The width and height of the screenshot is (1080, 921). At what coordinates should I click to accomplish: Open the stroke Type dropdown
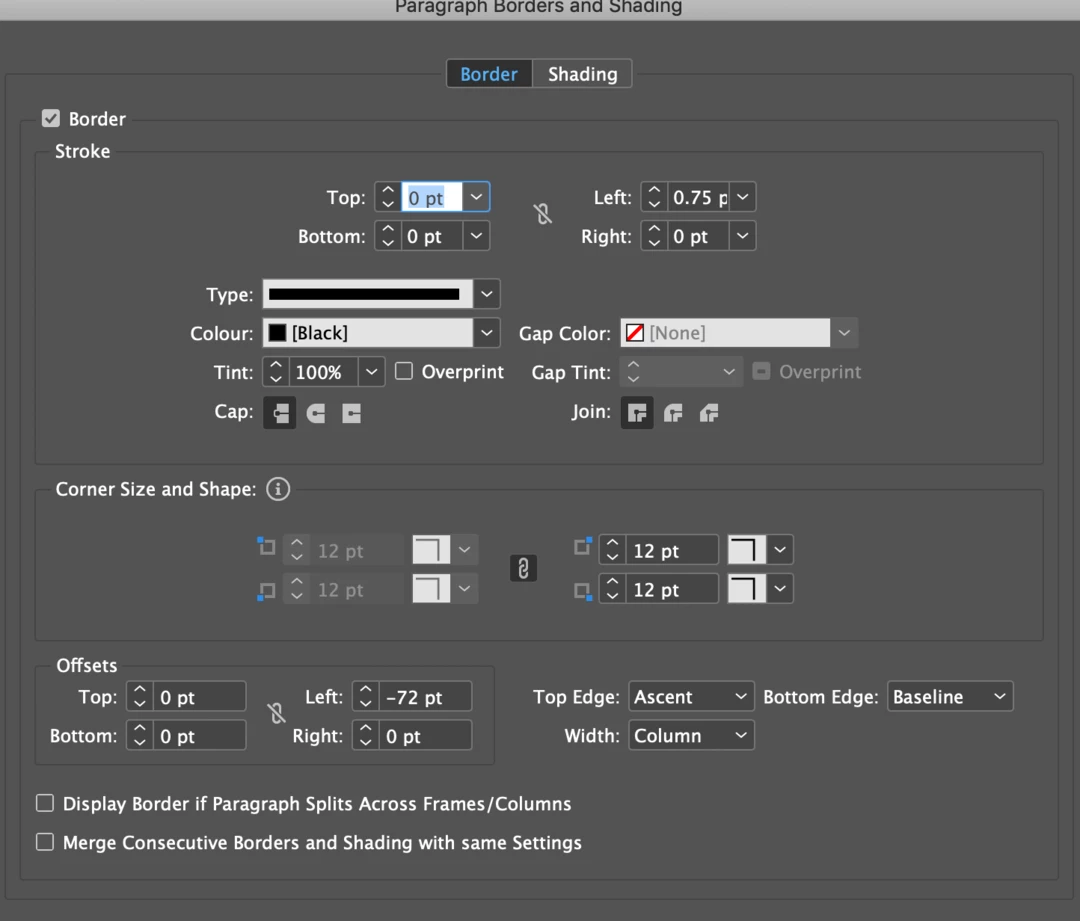pos(487,294)
